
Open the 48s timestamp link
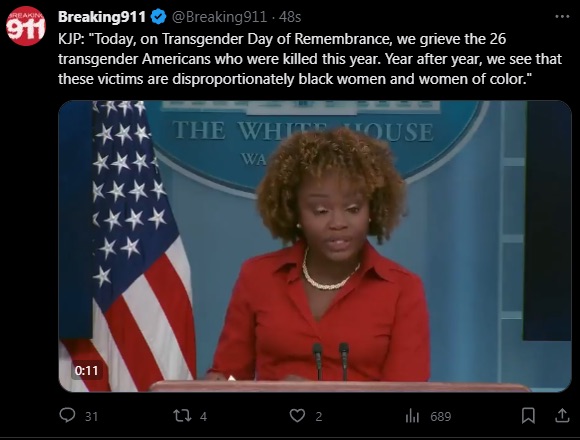tap(290, 17)
